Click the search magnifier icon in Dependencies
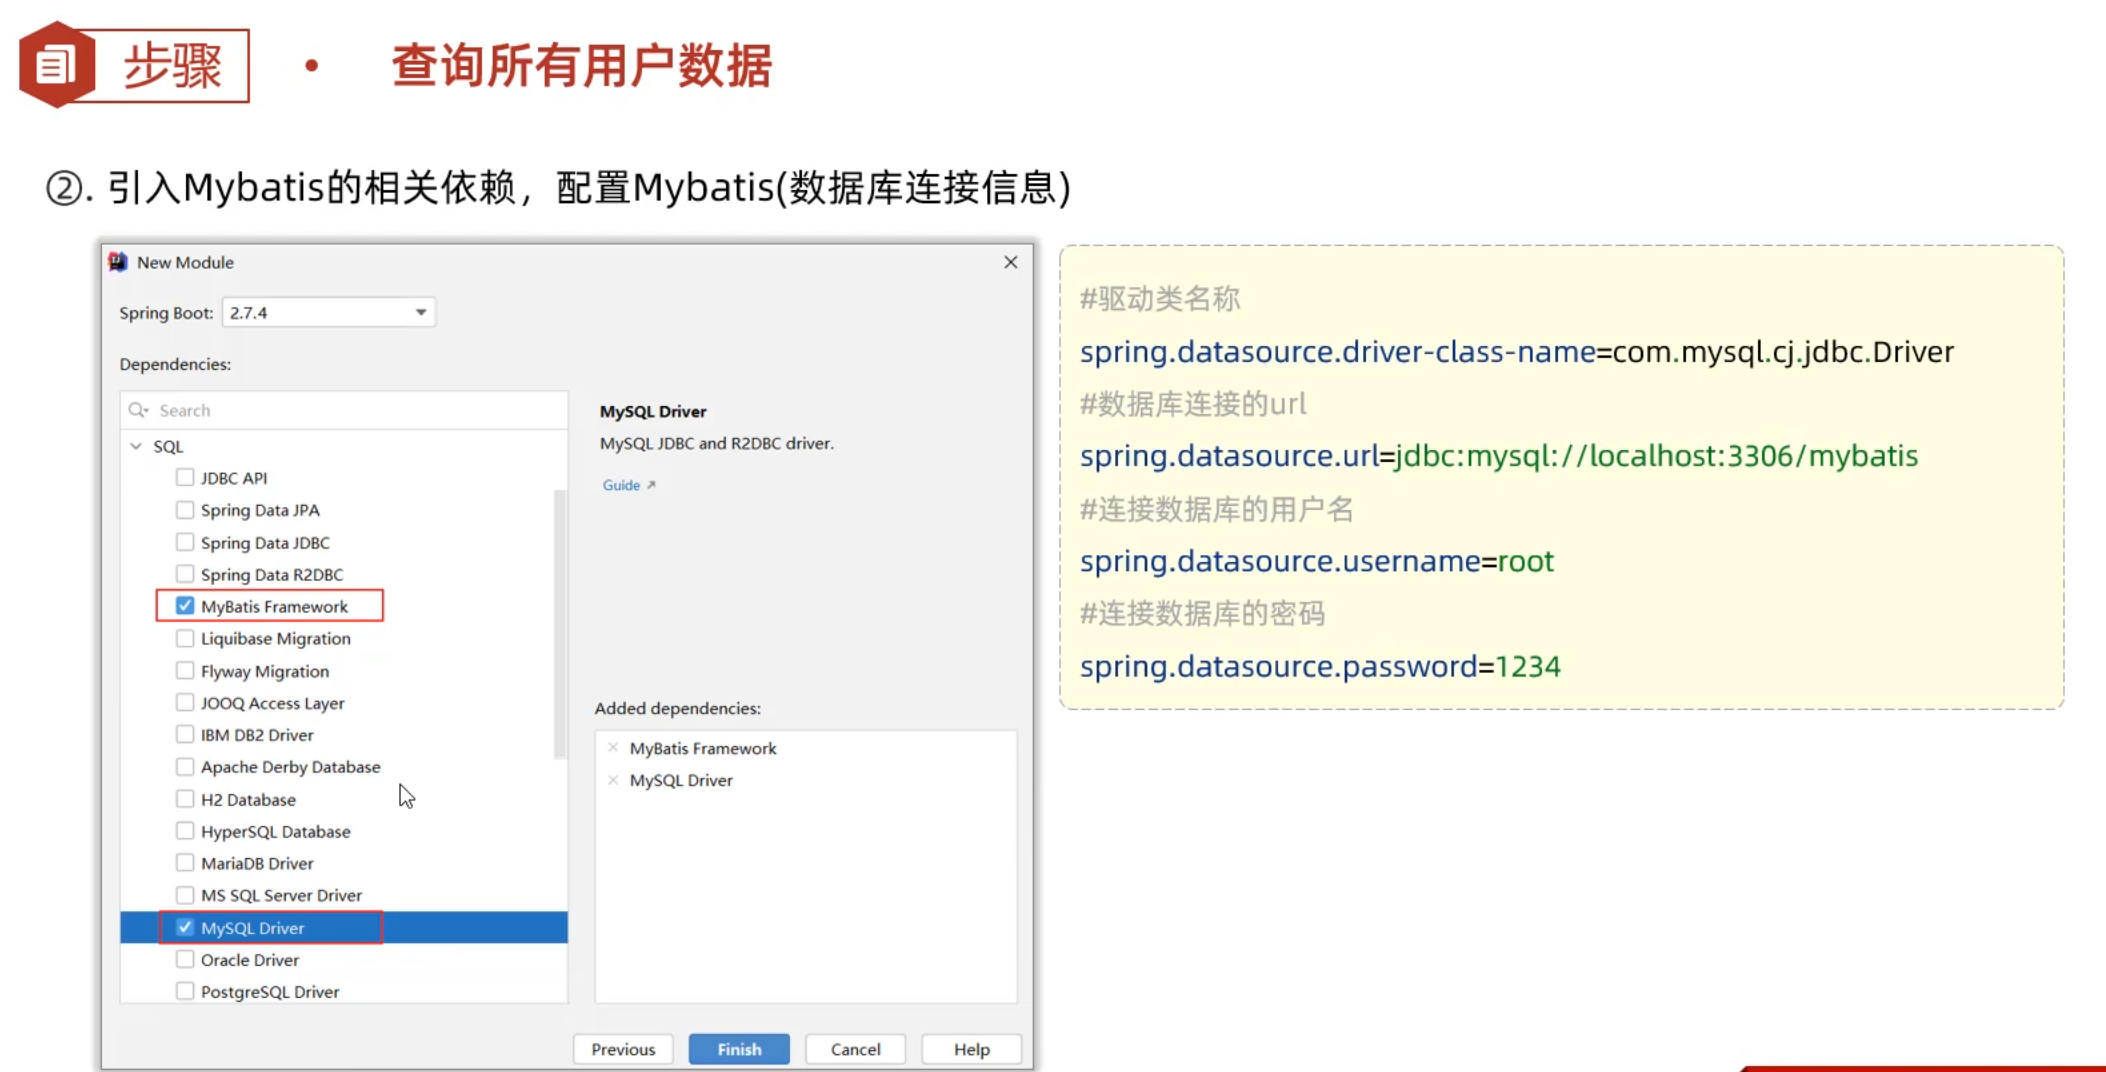Viewport: 2106px width, 1072px height. (x=138, y=410)
